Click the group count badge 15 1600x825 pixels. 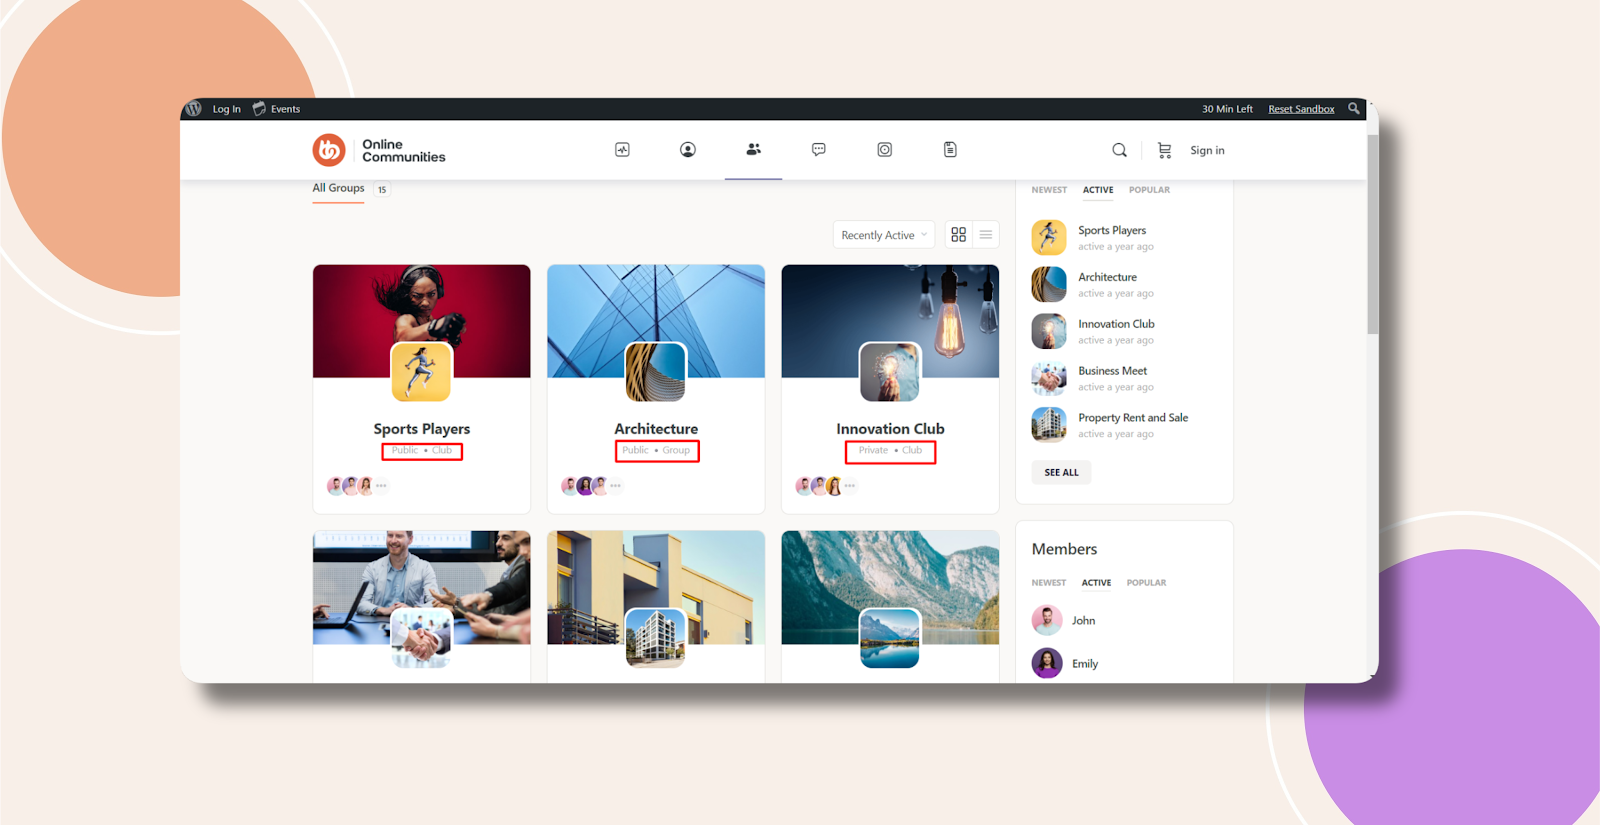pos(382,189)
